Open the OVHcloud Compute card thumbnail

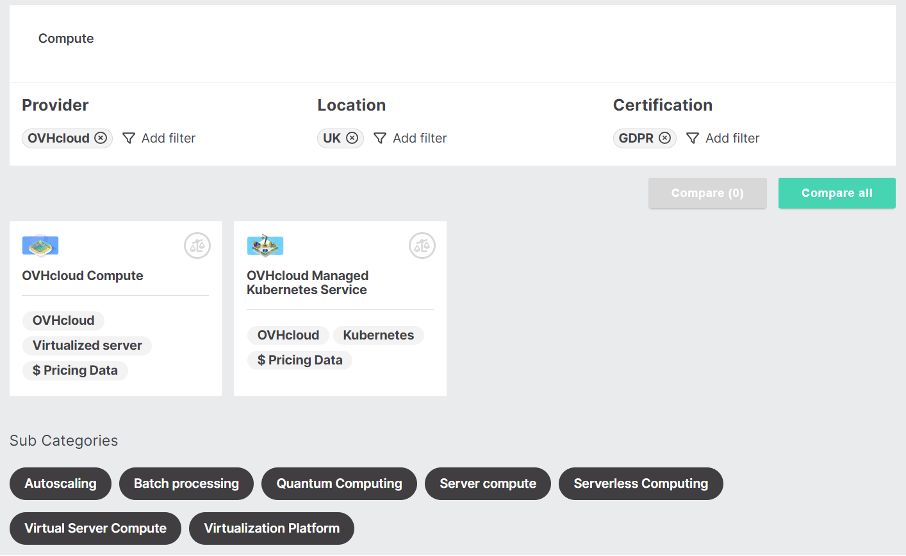click(x=40, y=245)
